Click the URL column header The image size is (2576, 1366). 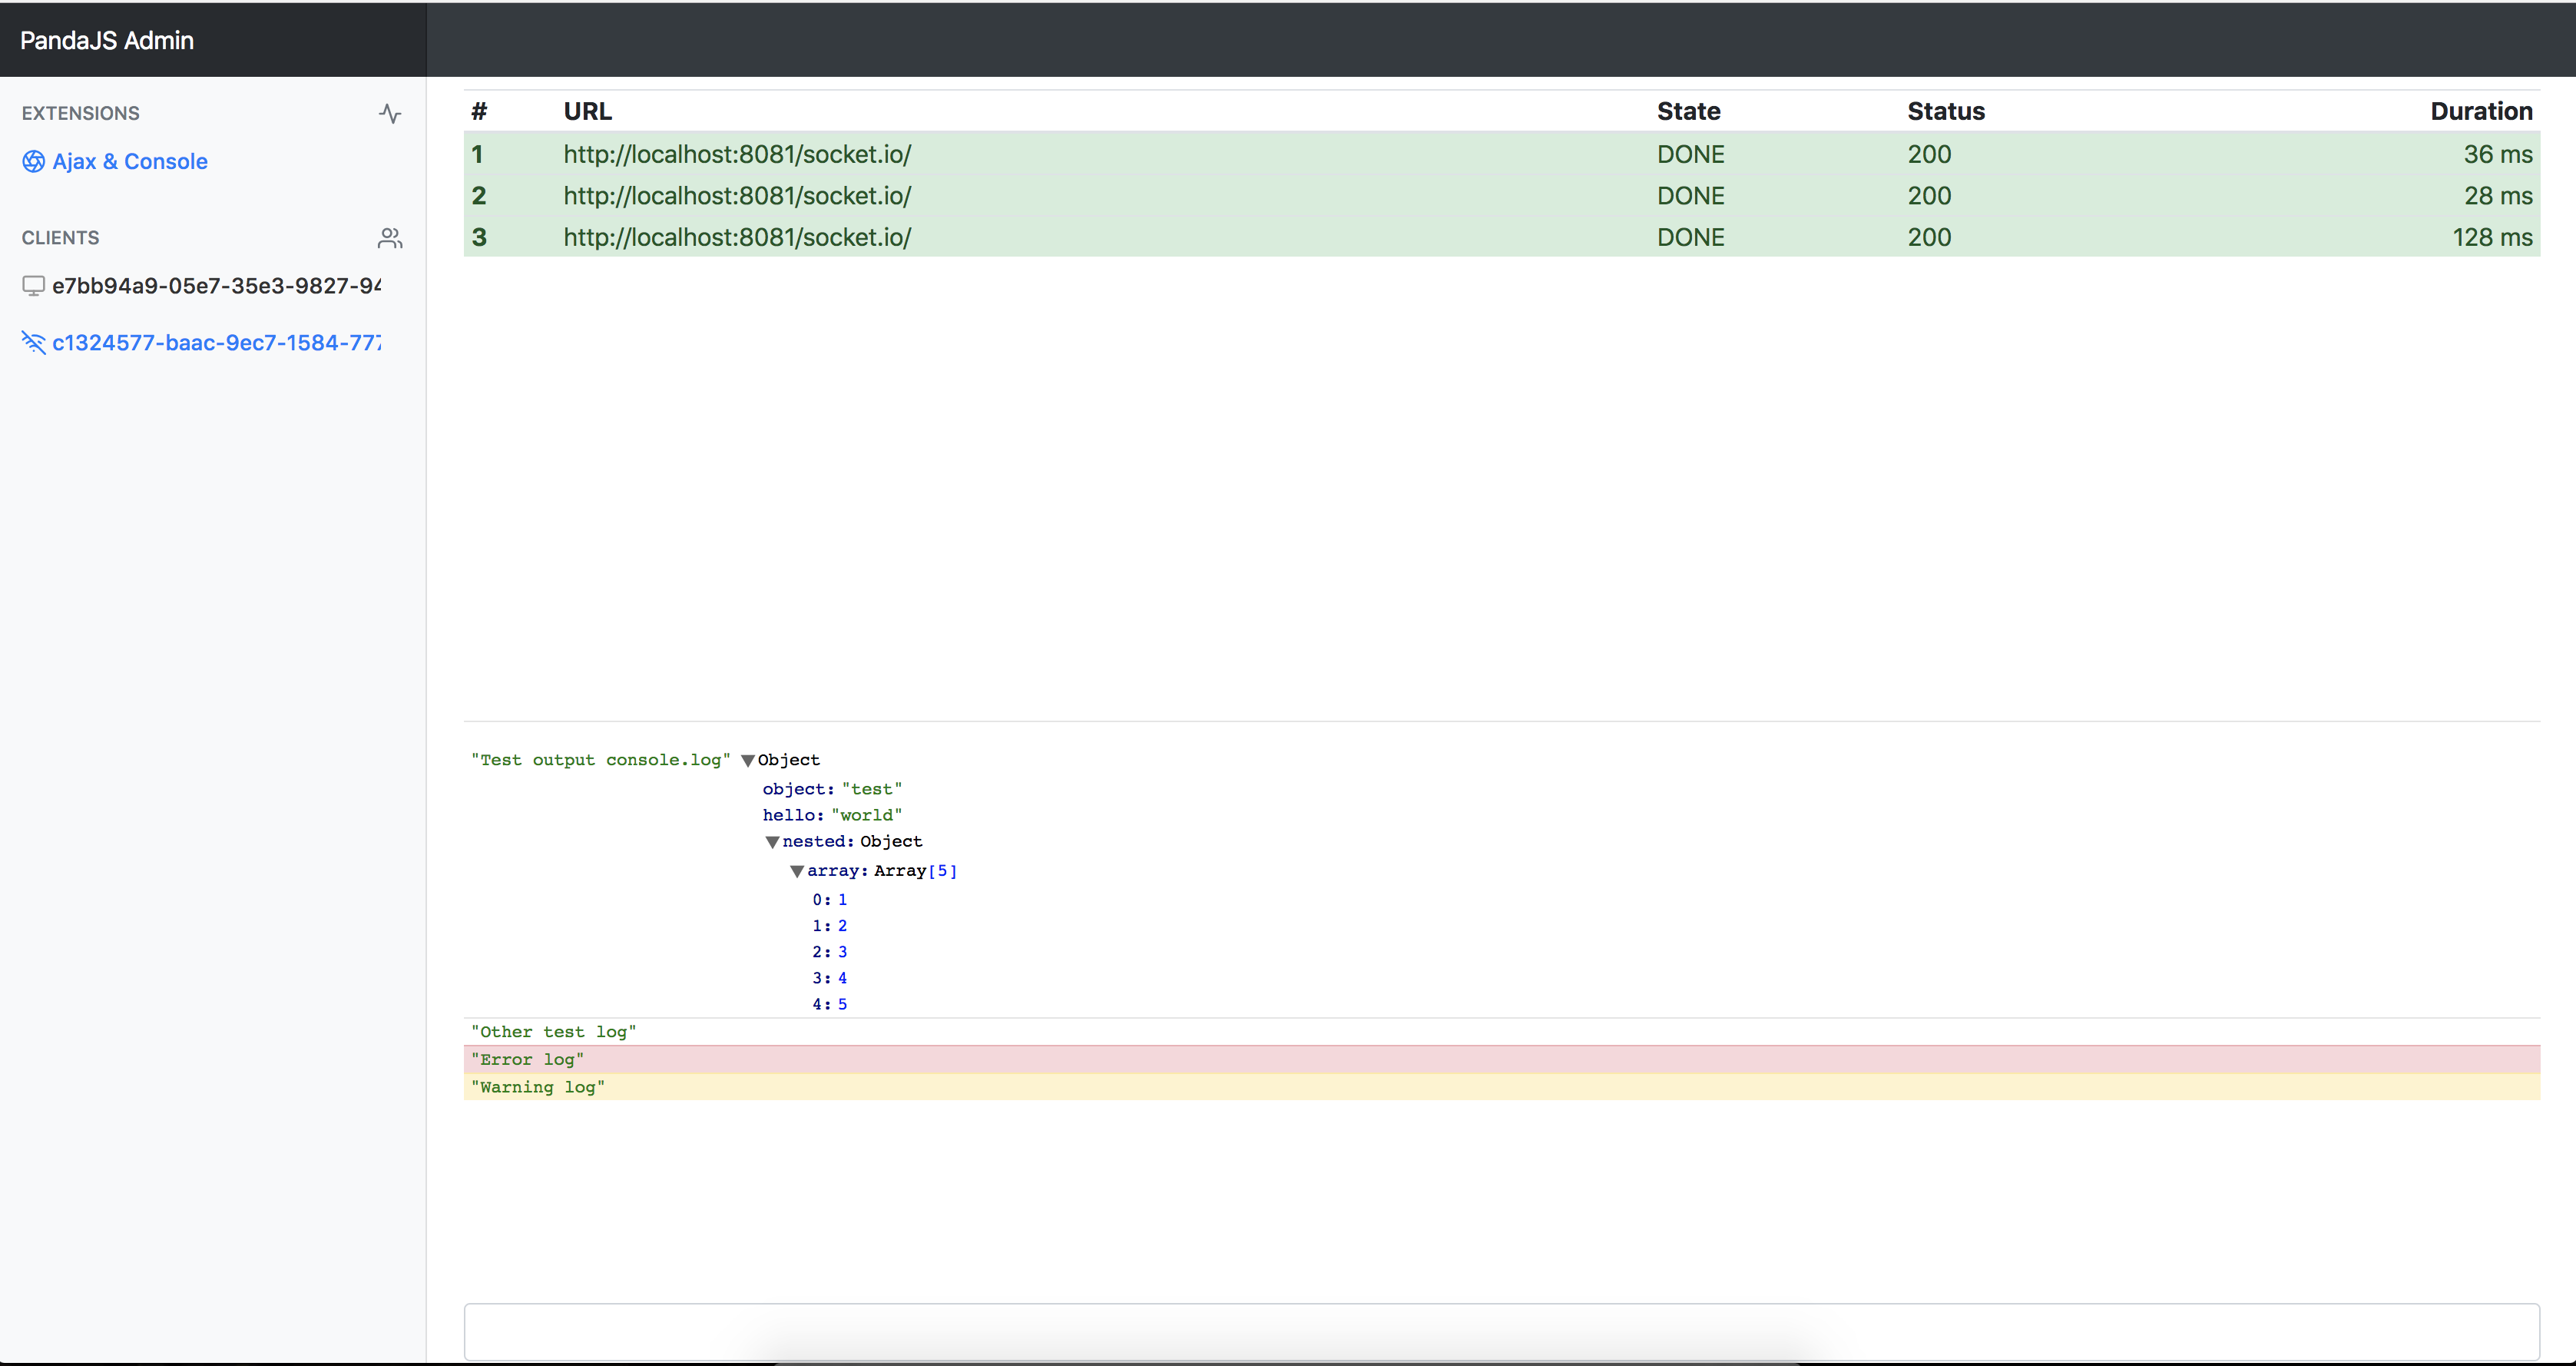[587, 111]
